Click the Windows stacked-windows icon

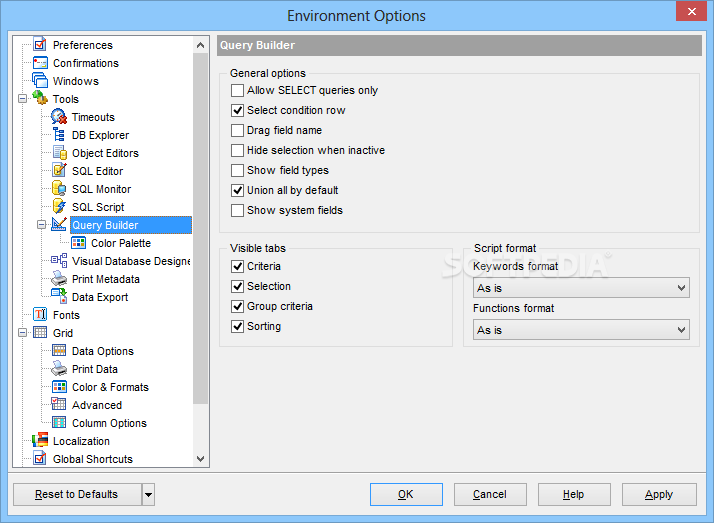(x=40, y=81)
